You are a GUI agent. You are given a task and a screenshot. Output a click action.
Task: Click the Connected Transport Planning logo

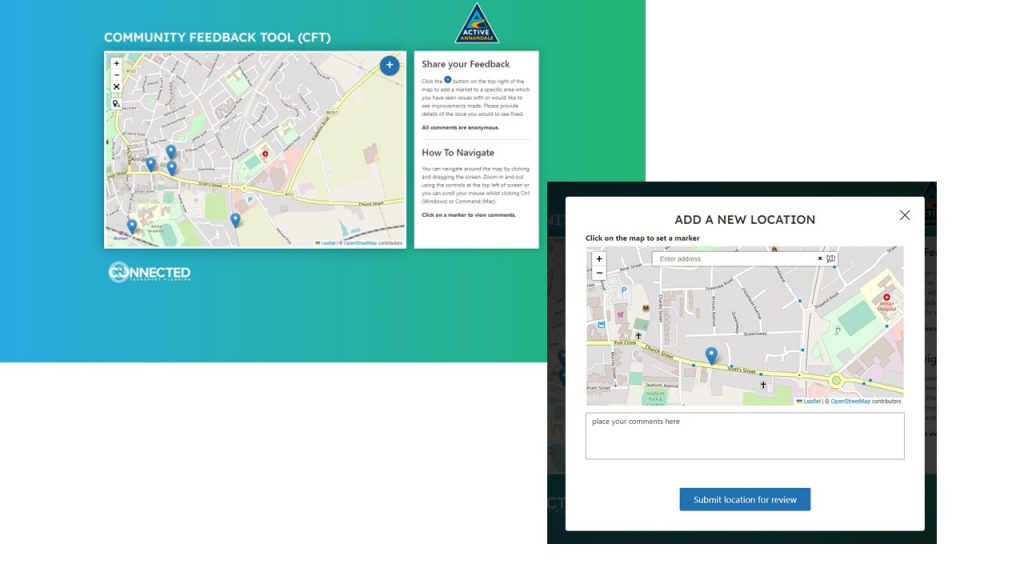click(150, 272)
